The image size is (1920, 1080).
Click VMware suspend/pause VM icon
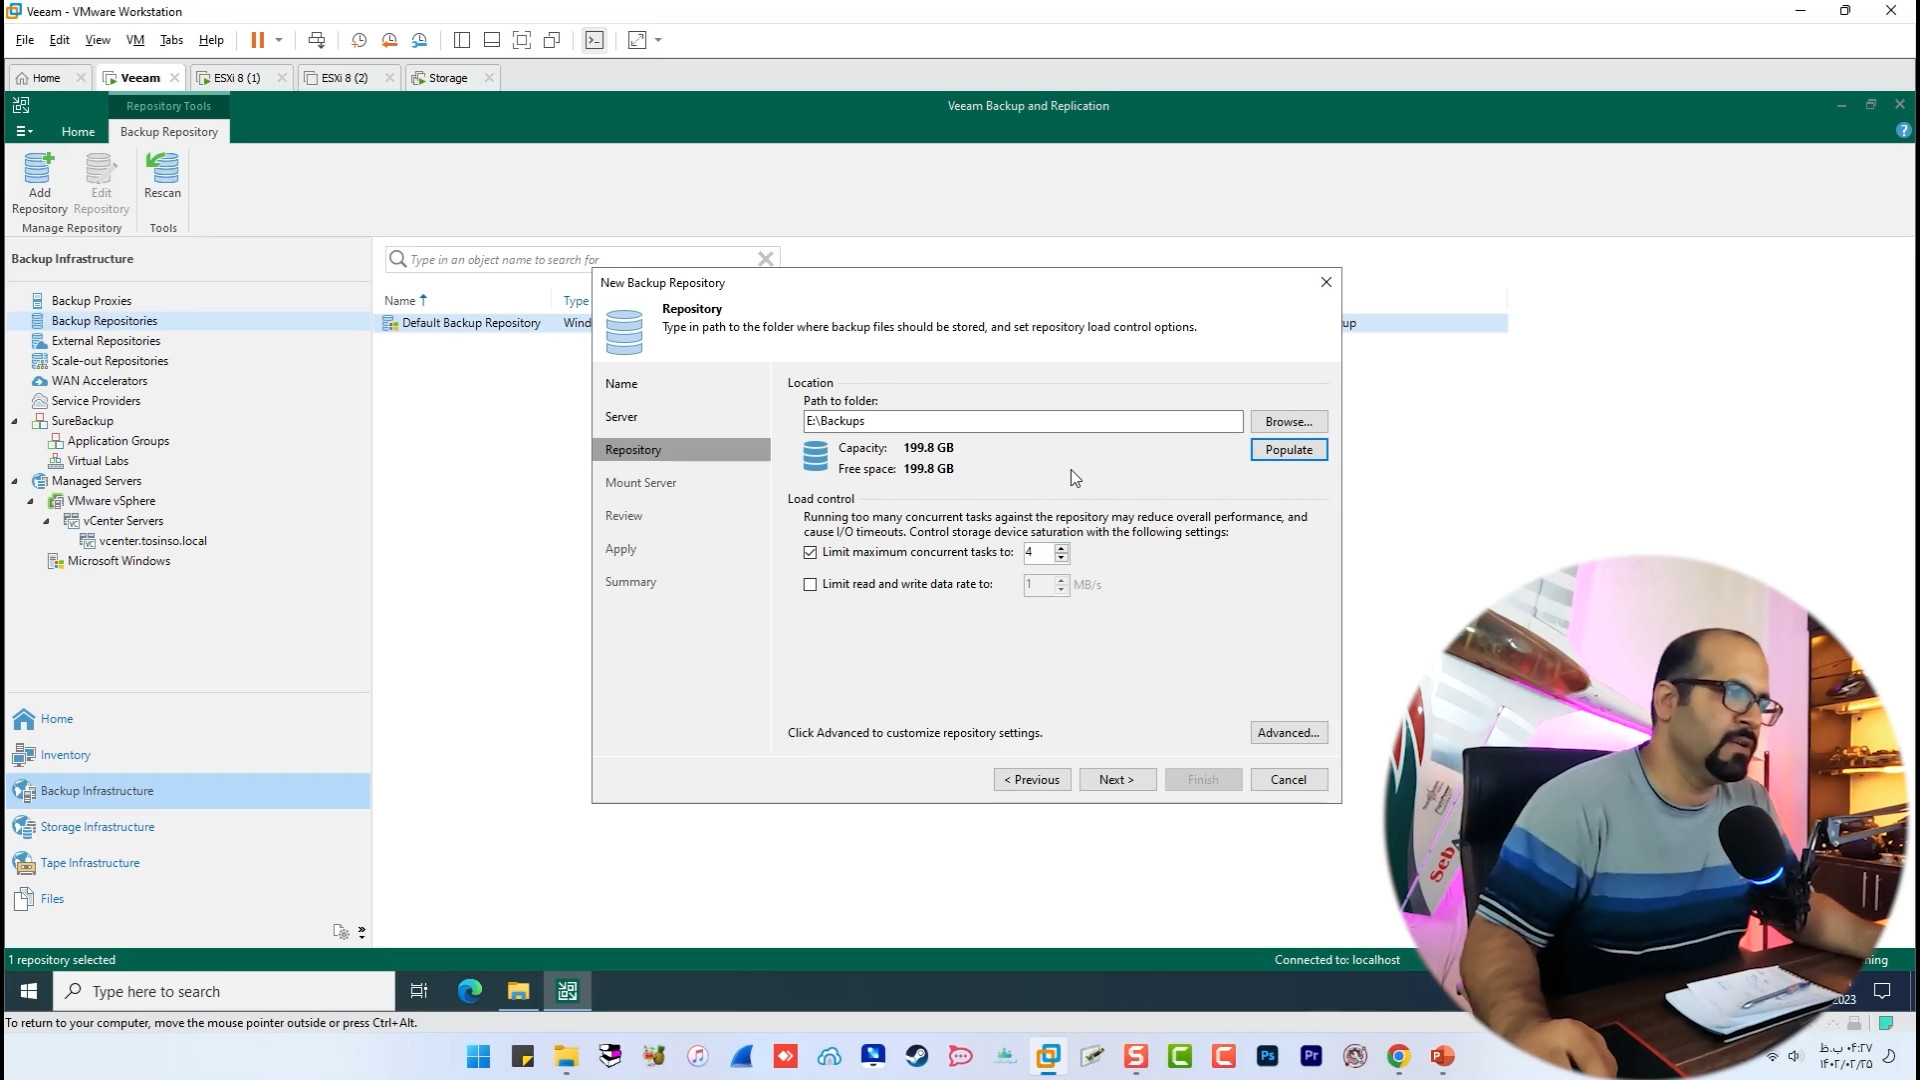coord(257,40)
